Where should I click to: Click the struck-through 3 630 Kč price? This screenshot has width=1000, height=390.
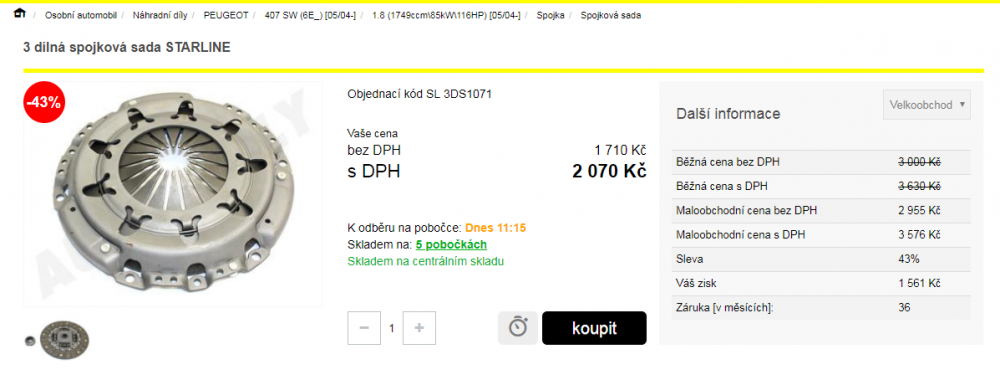920,187
